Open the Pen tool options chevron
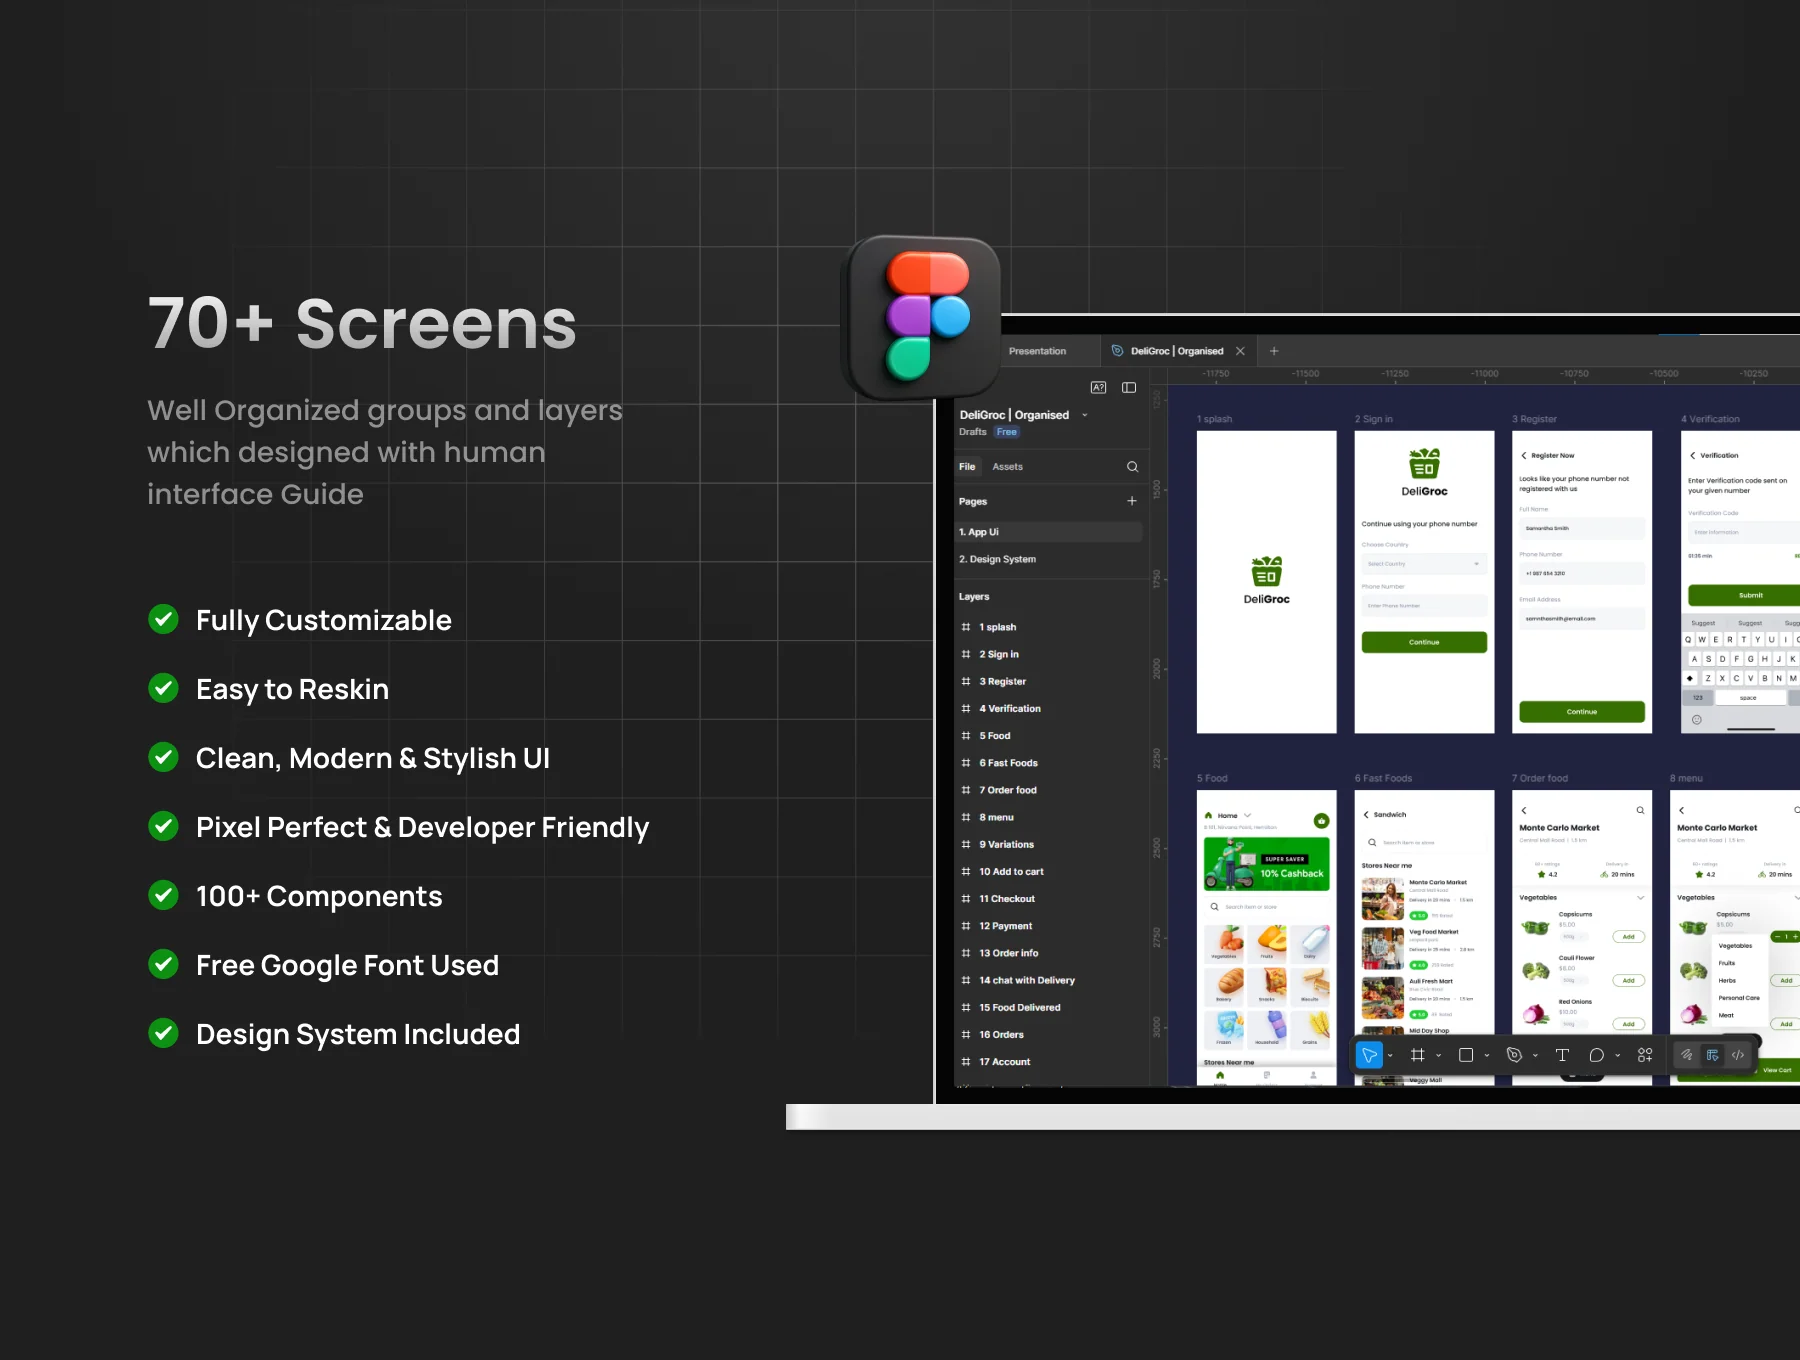 pos(1535,1056)
